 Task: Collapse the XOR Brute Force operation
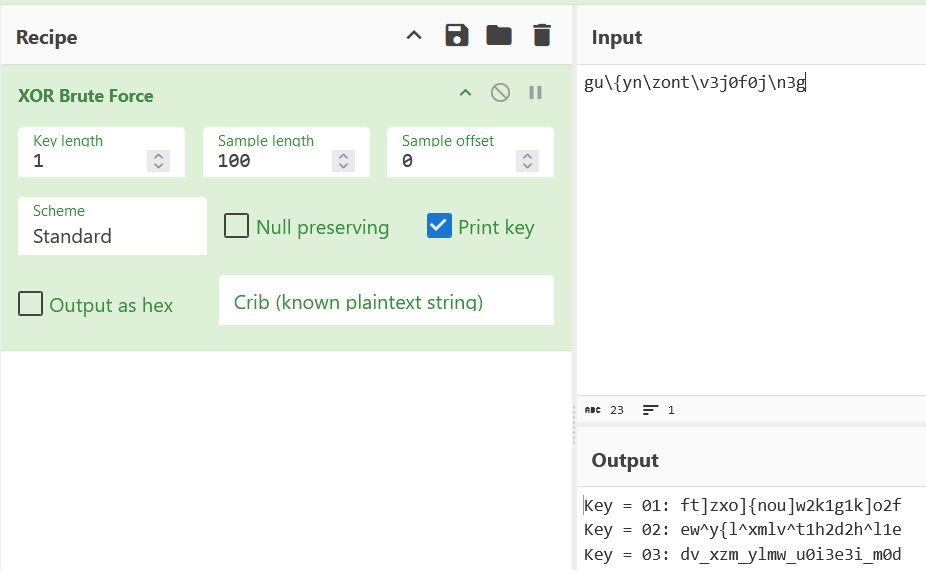tap(464, 93)
